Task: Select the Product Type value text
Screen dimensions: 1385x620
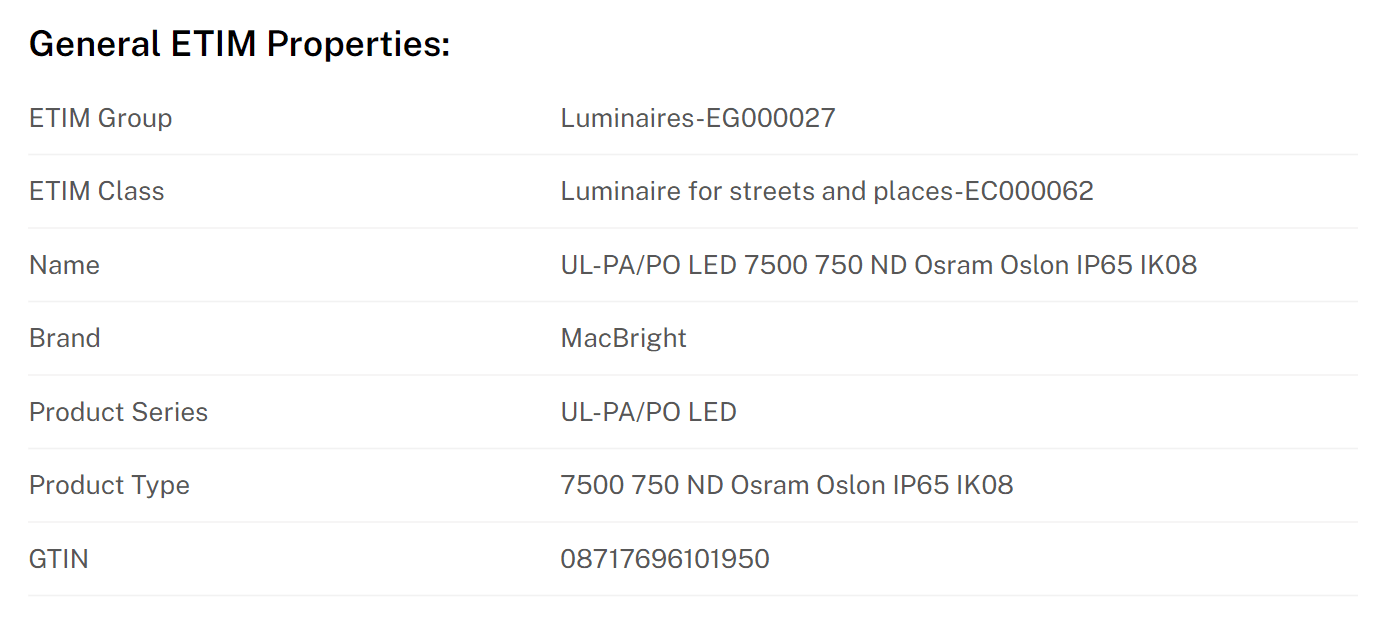Action: pos(786,485)
